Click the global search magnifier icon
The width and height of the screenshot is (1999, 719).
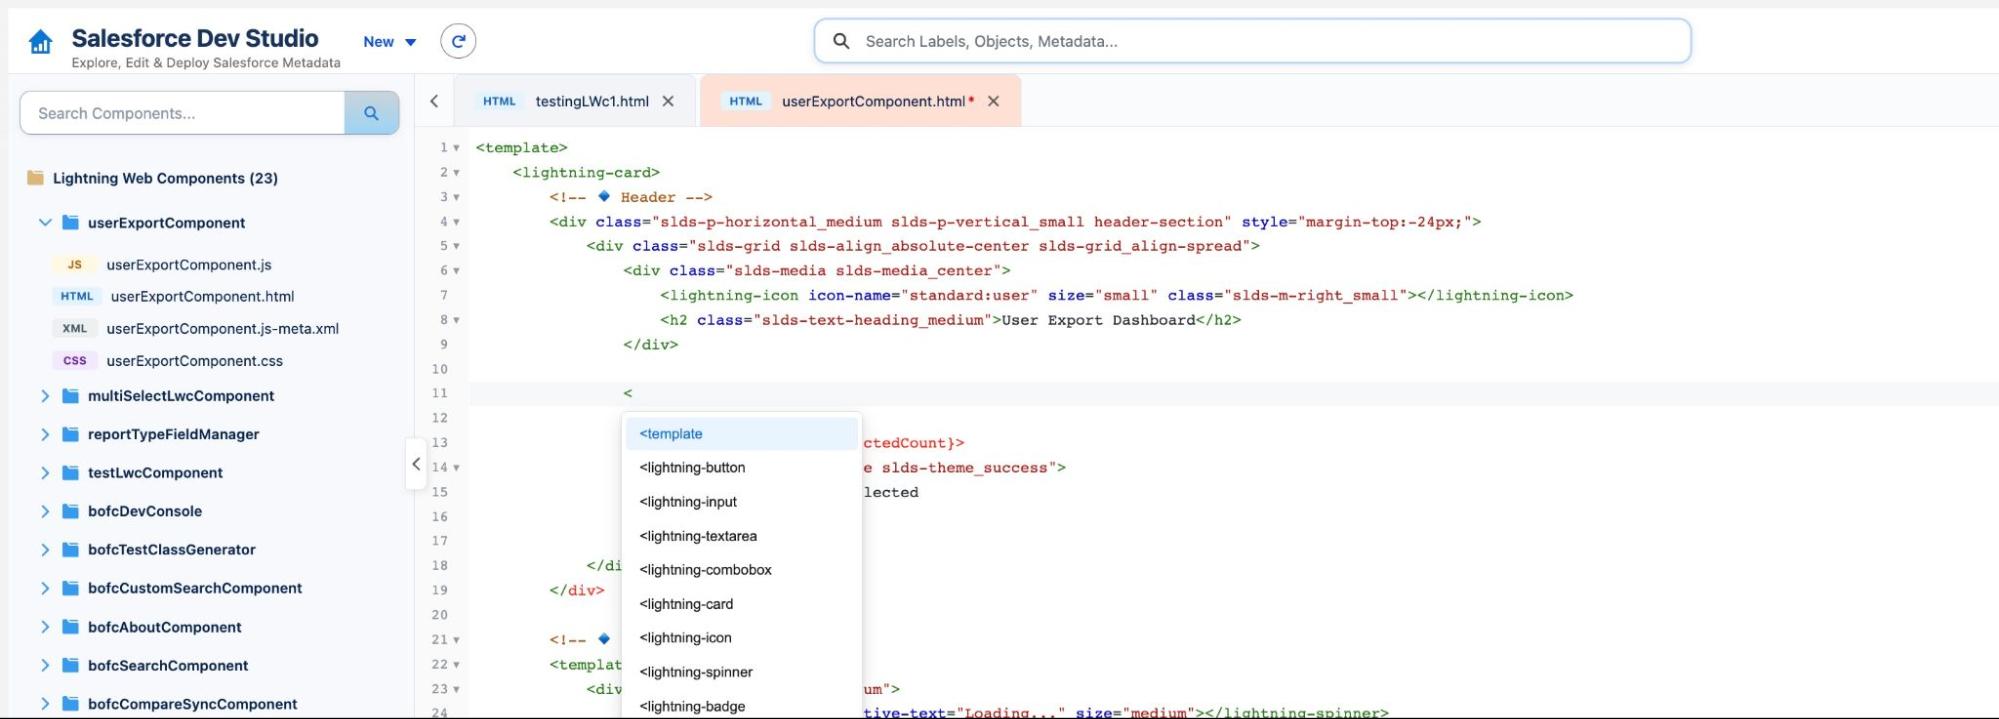point(841,41)
